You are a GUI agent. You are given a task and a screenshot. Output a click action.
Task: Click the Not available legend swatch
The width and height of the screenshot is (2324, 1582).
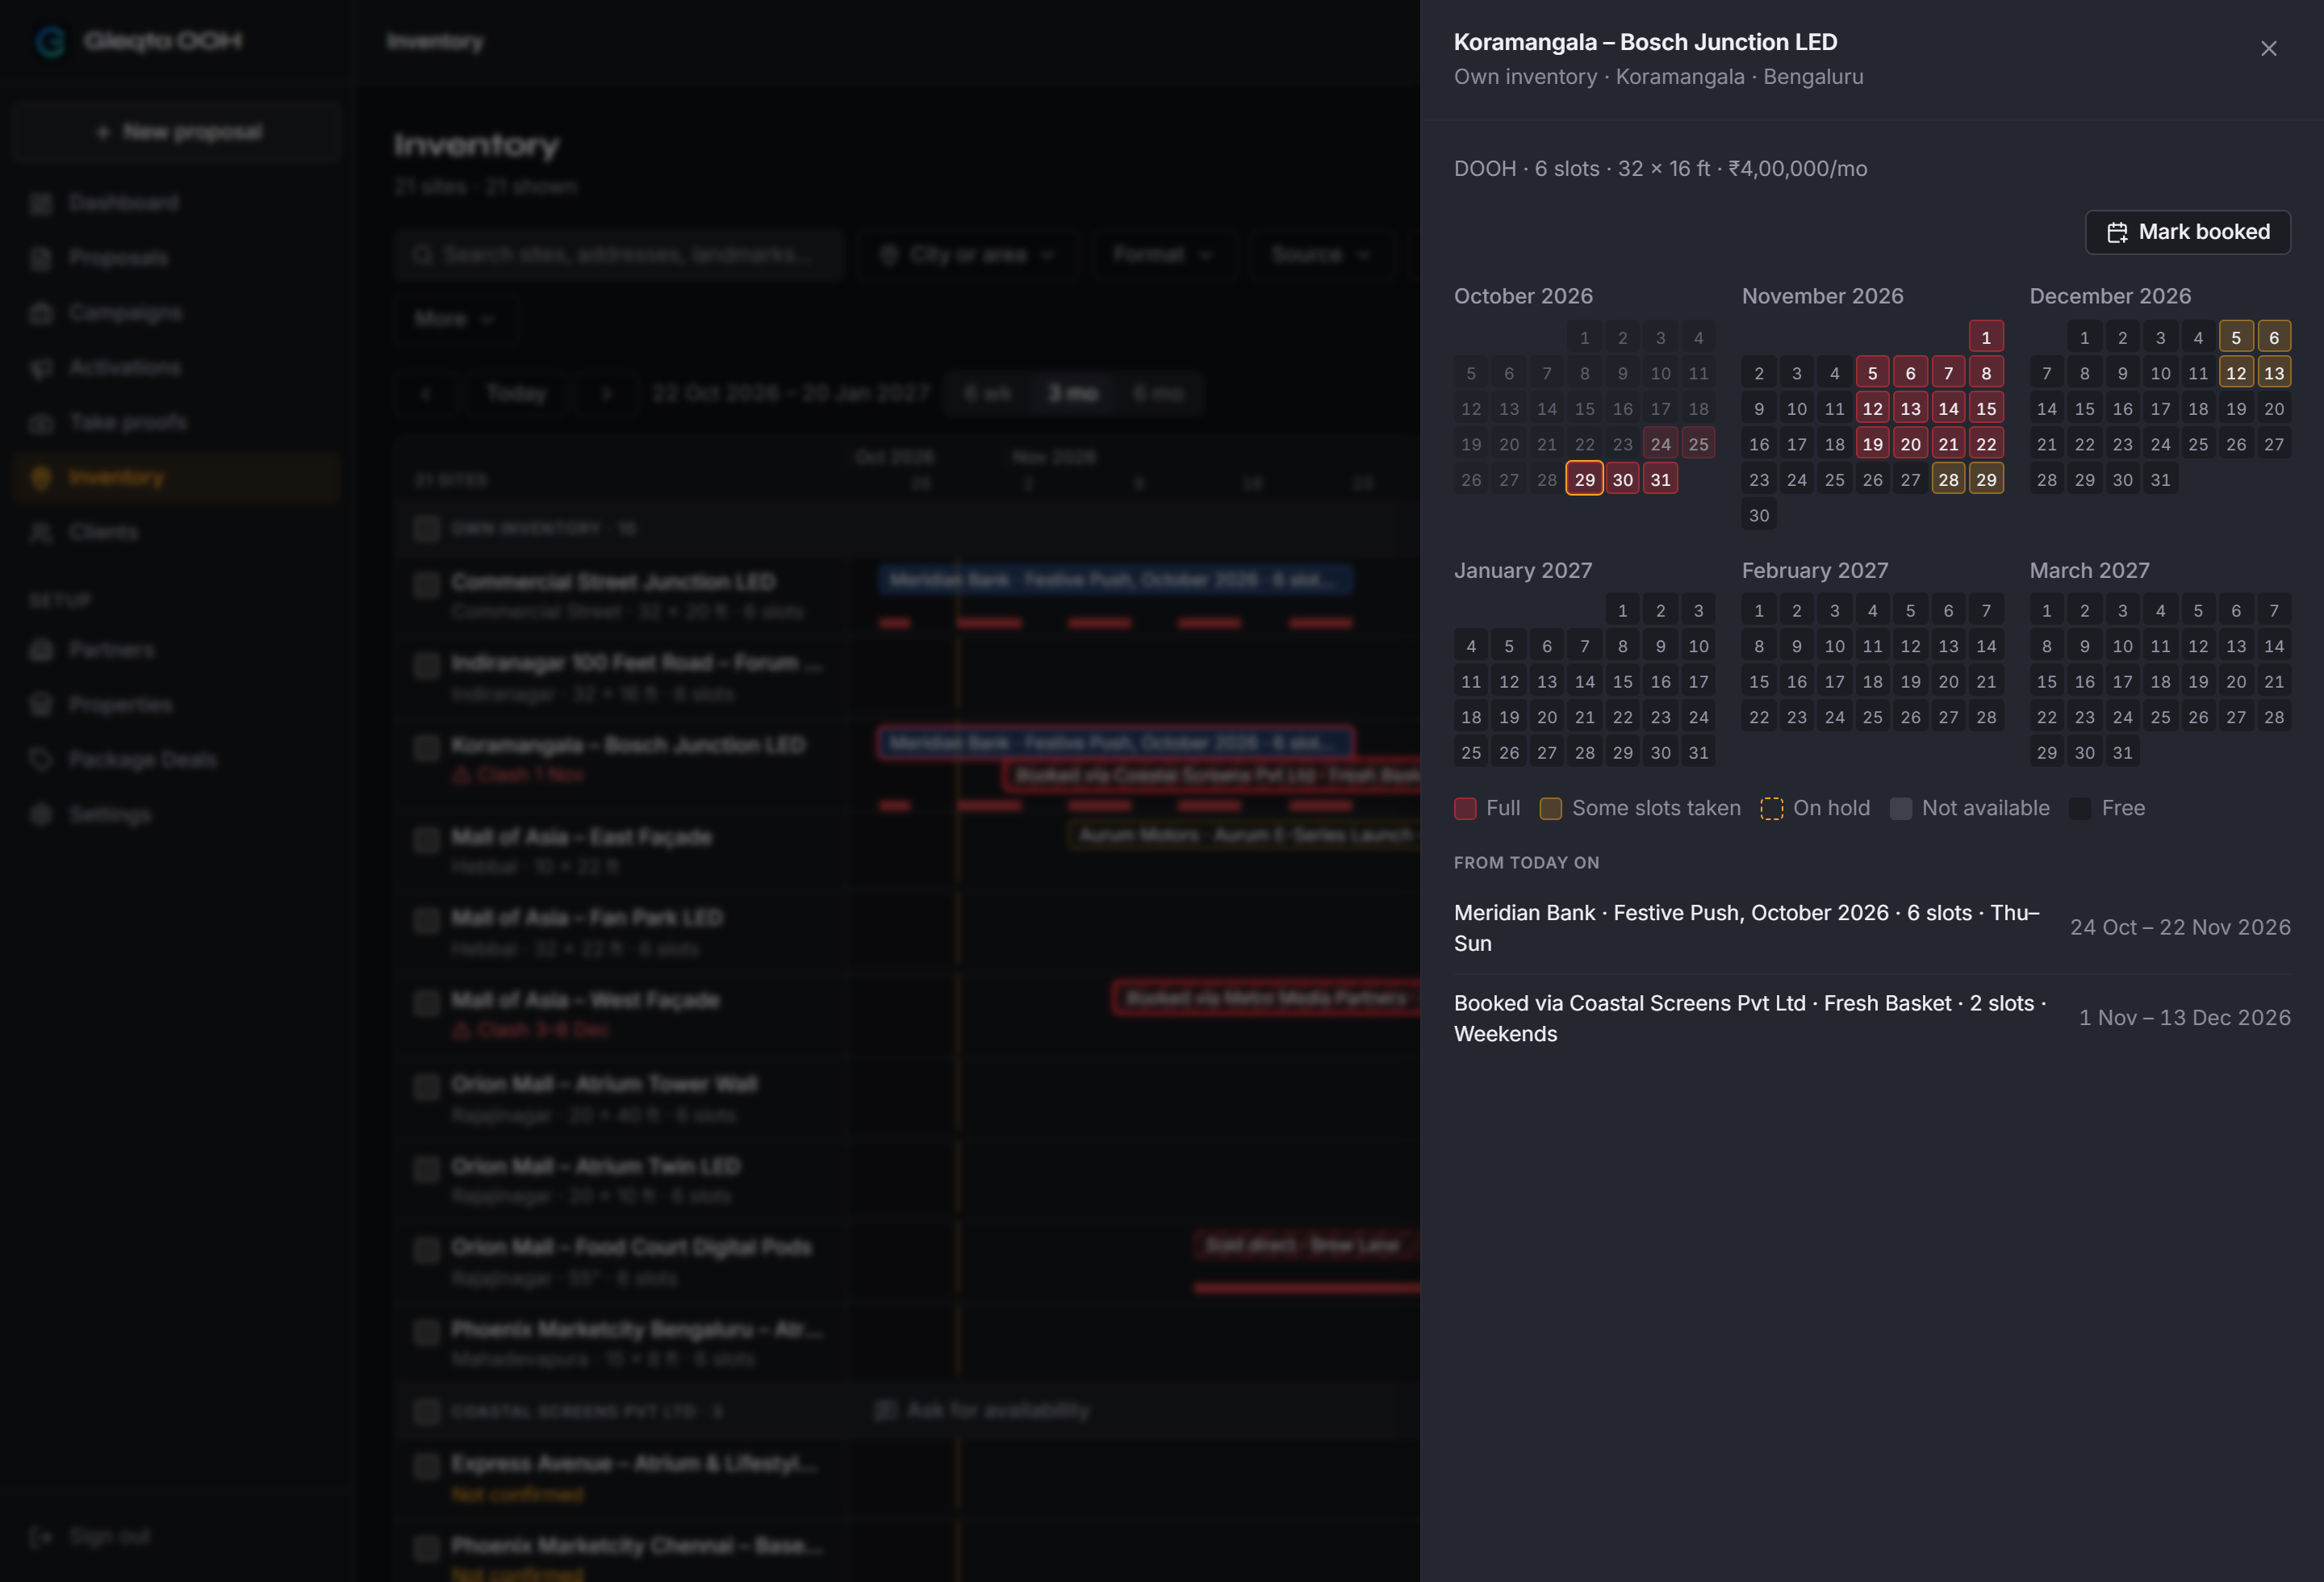(1900, 808)
